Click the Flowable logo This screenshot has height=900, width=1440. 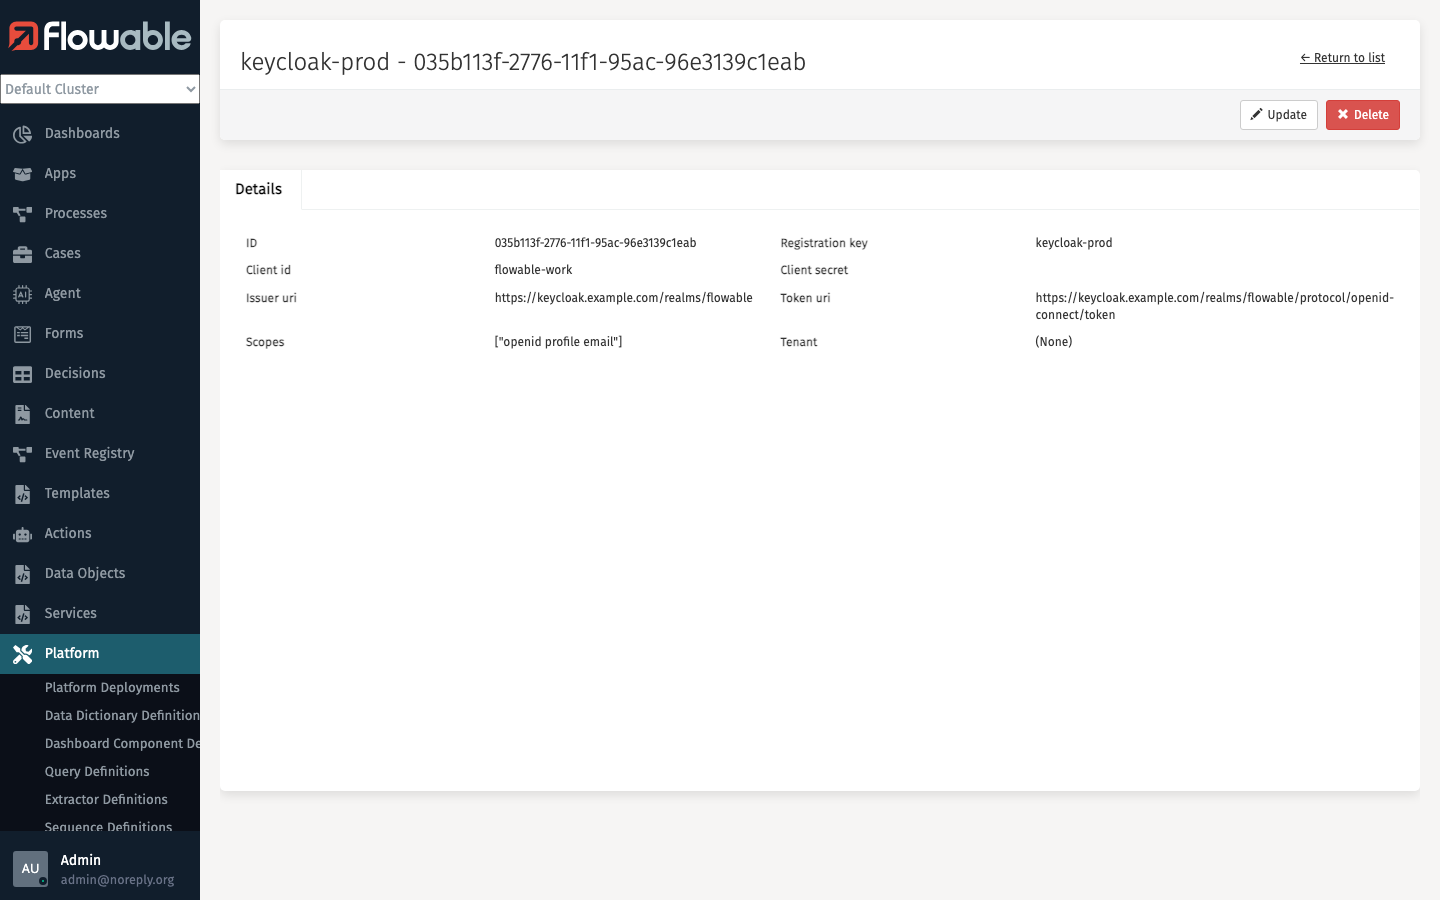pyautogui.click(x=100, y=37)
